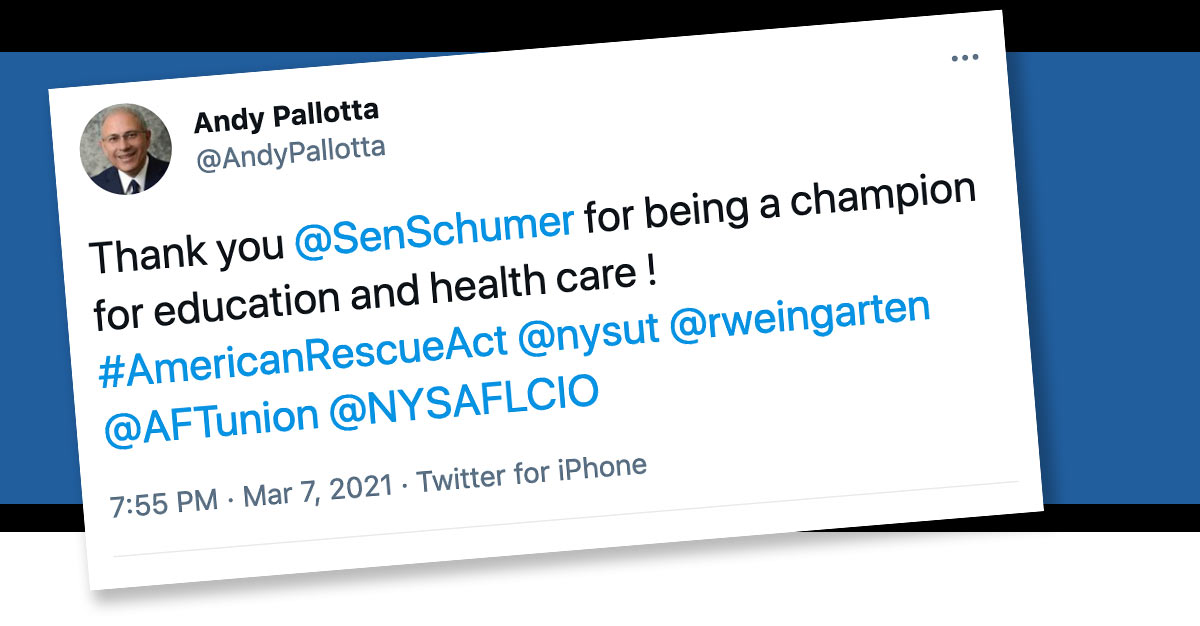The height and width of the screenshot is (626, 1200).
Task: Click the Twitter for iPhone source label
Action: (531, 473)
